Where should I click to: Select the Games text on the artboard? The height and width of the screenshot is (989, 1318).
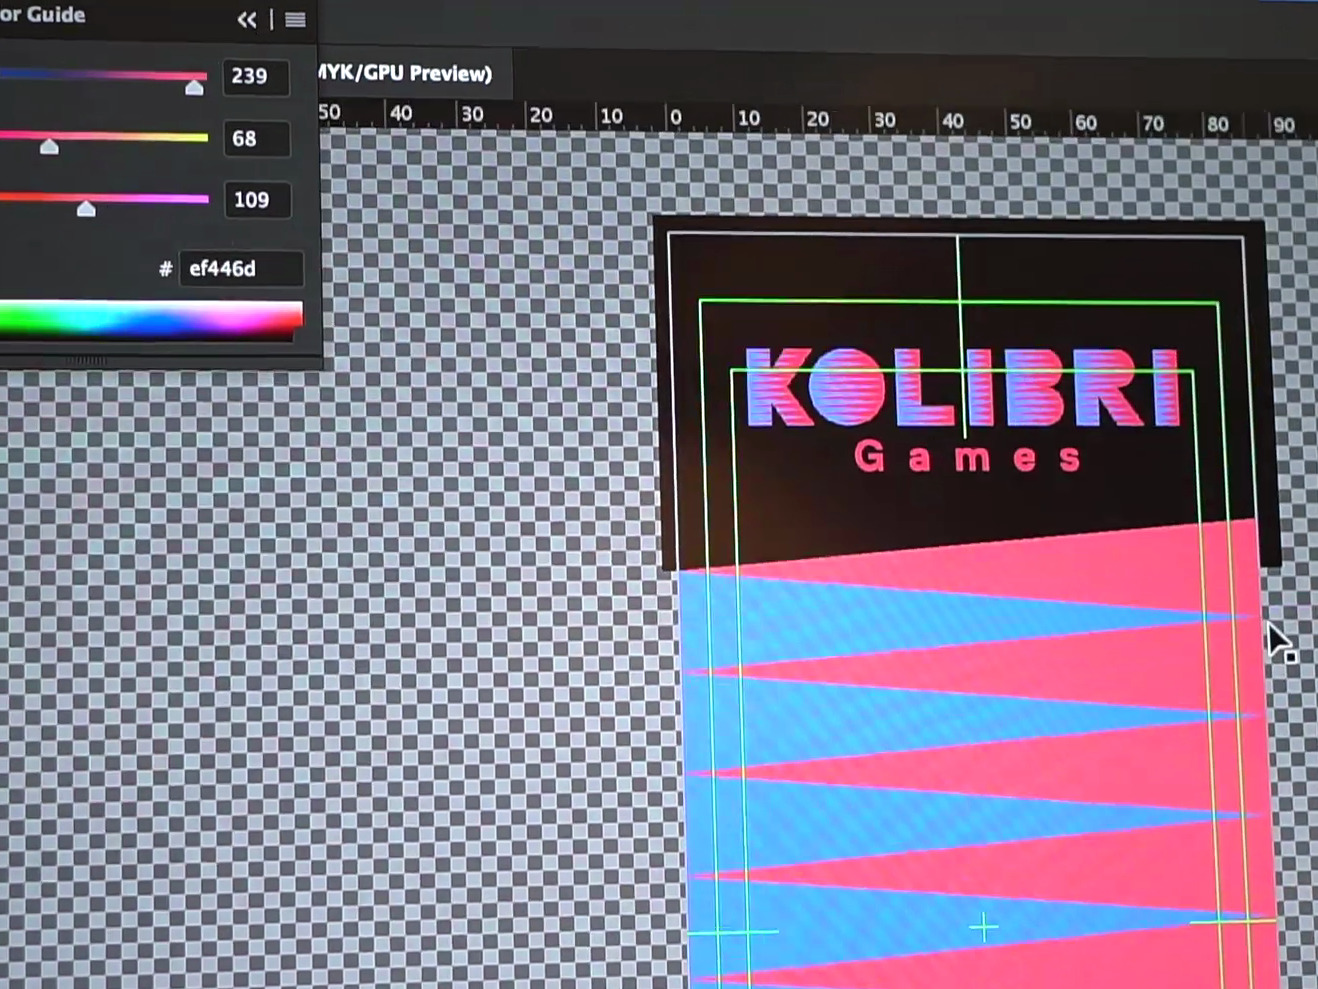tap(968, 457)
